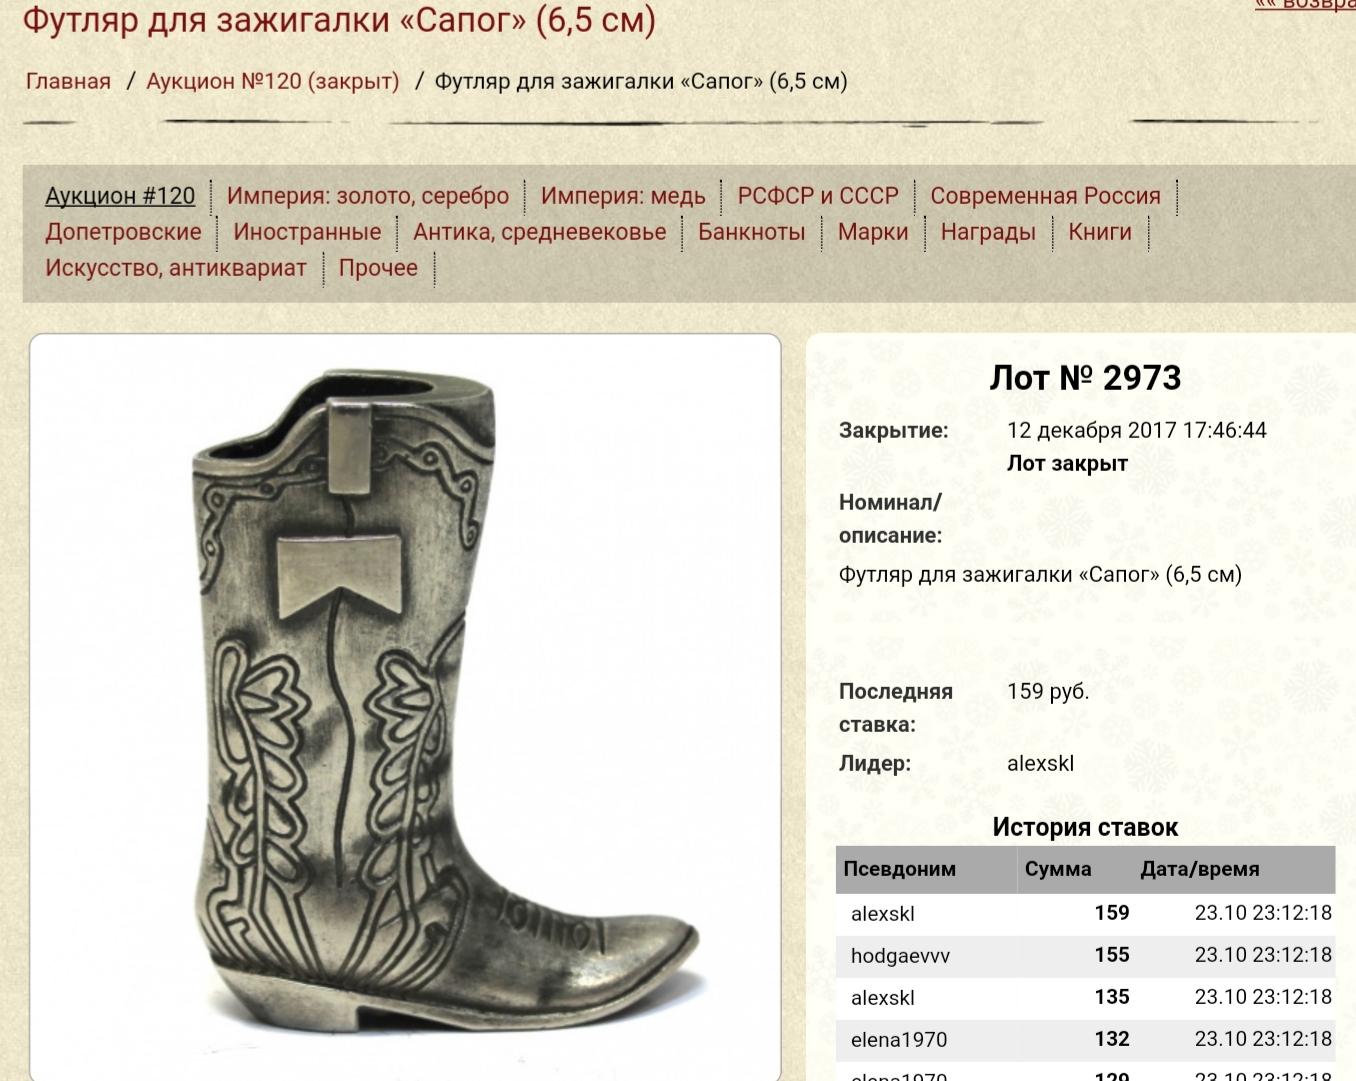Screen dimensions: 1356x1081
Task: Select Иностранные category link
Action: tap(307, 232)
